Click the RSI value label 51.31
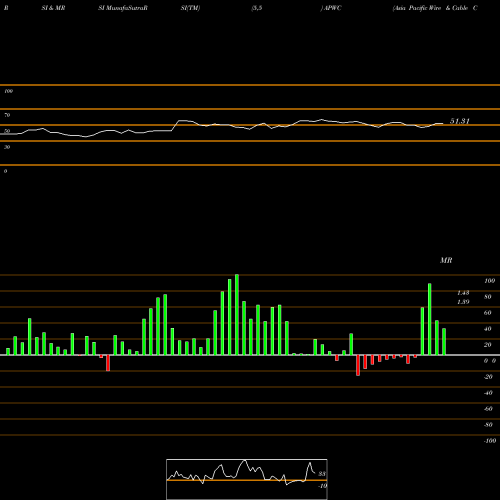500x500 pixels. coord(460,121)
